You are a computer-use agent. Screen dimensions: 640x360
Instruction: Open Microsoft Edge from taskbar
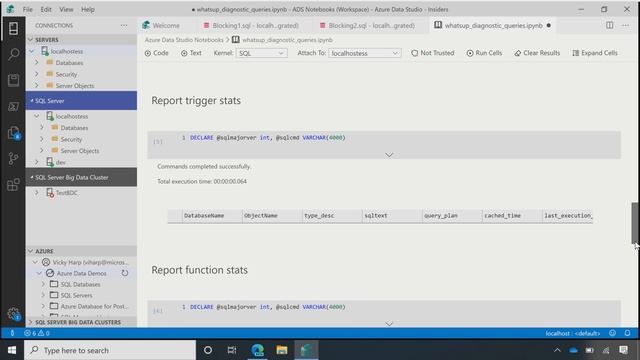(x=258, y=350)
